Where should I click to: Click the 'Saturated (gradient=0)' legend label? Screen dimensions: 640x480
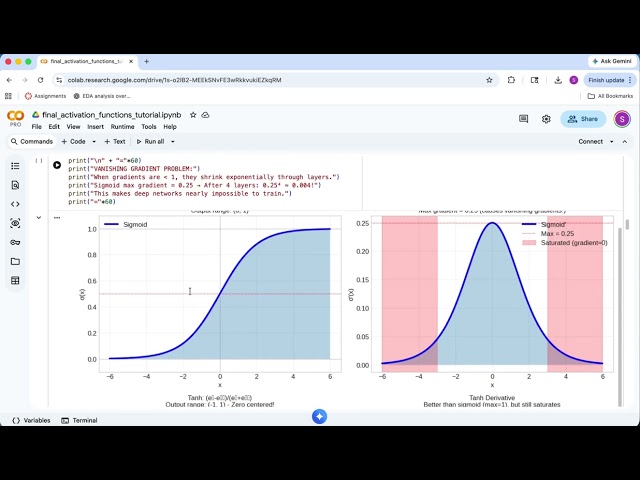pyautogui.click(x=574, y=243)
